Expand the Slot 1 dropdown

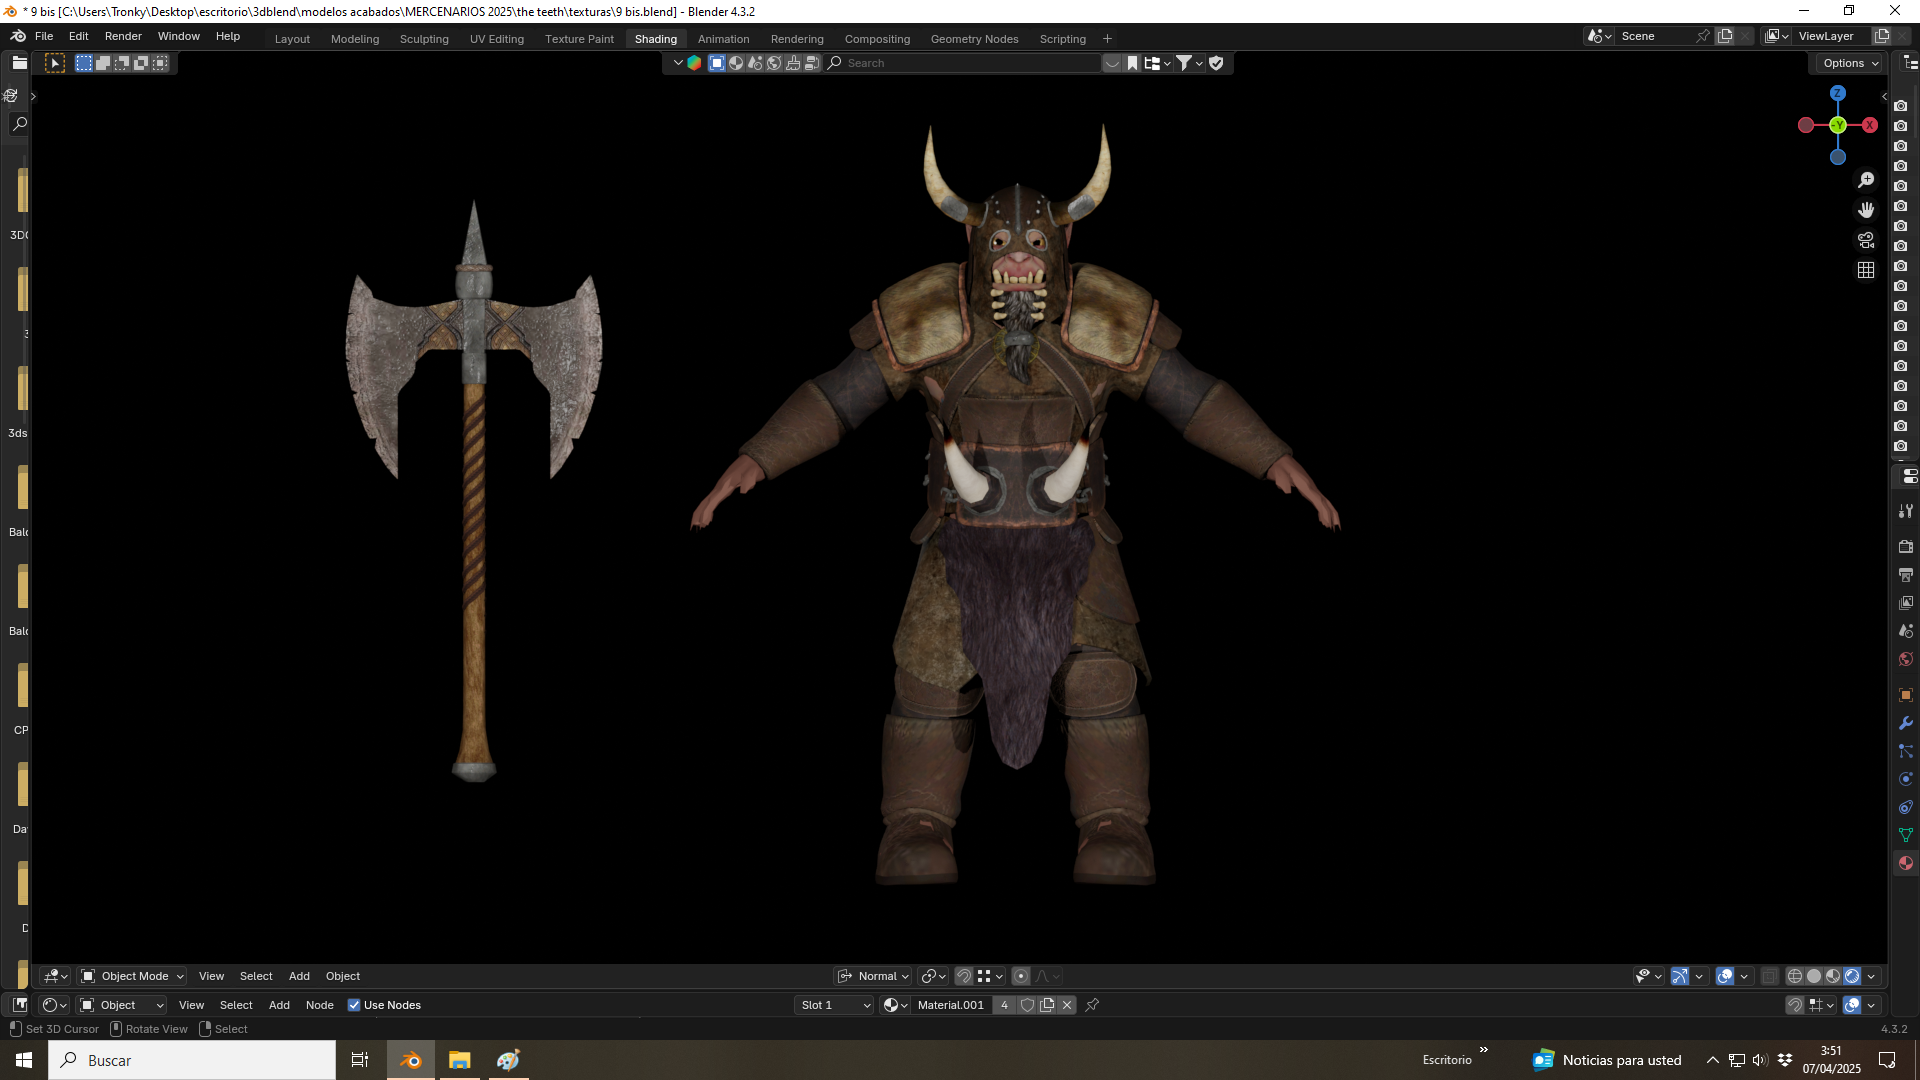point(836,1005)
